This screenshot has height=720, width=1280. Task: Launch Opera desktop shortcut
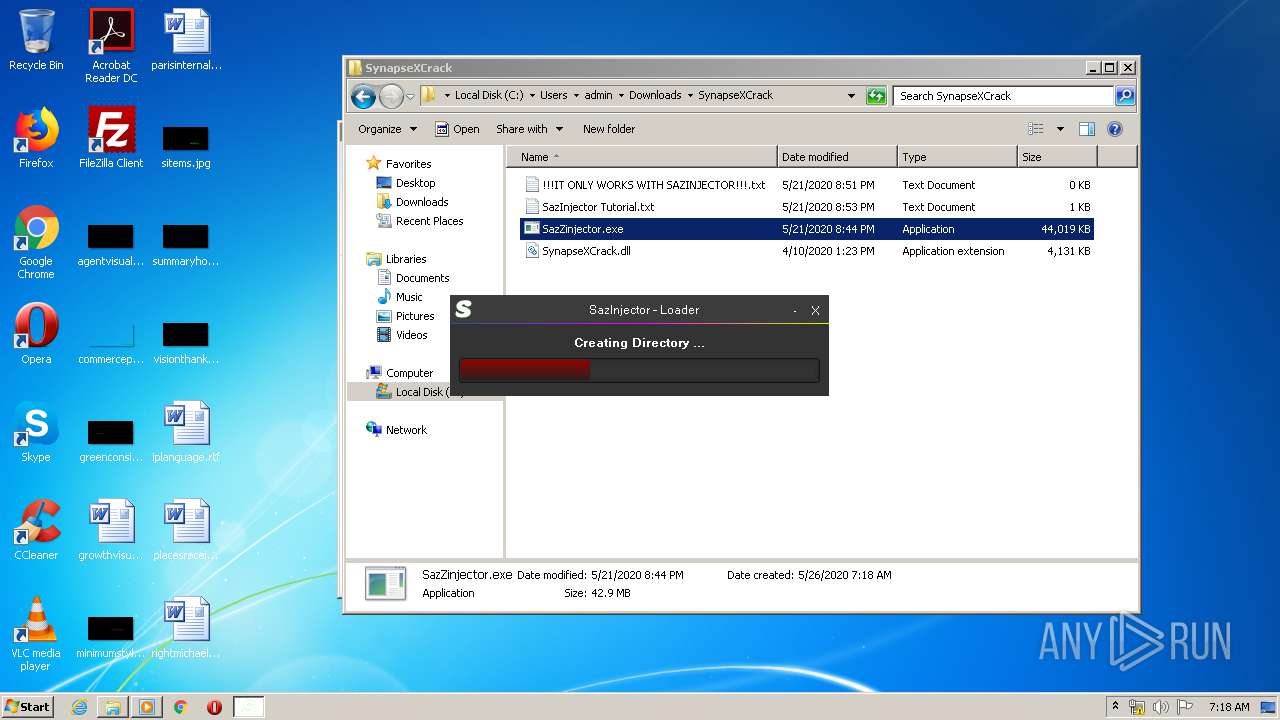click(x=36, y=334)
